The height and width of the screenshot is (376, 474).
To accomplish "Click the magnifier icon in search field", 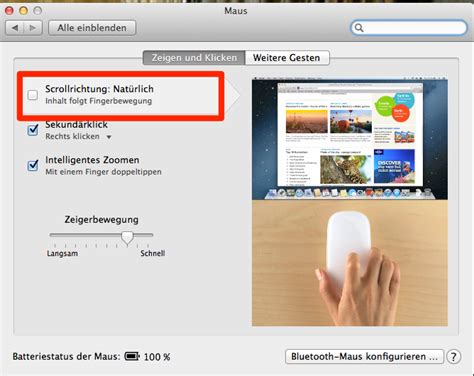I will (x=359, y=28).
